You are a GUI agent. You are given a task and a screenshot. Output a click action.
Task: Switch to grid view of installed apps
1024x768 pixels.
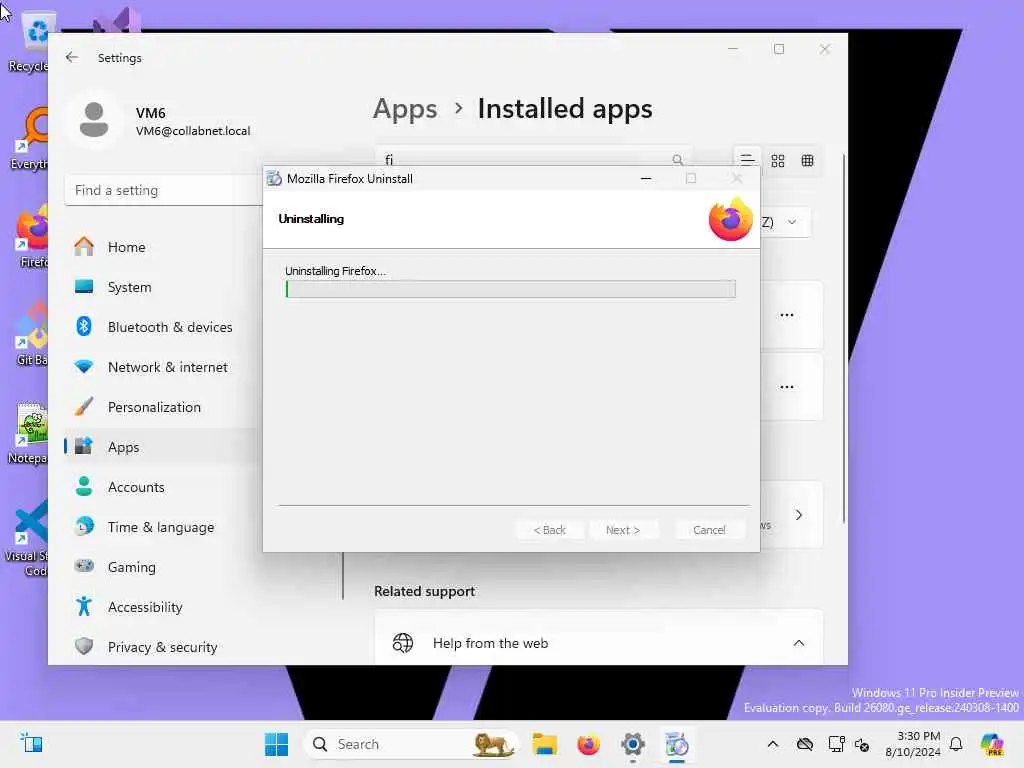tap(778, 161)
